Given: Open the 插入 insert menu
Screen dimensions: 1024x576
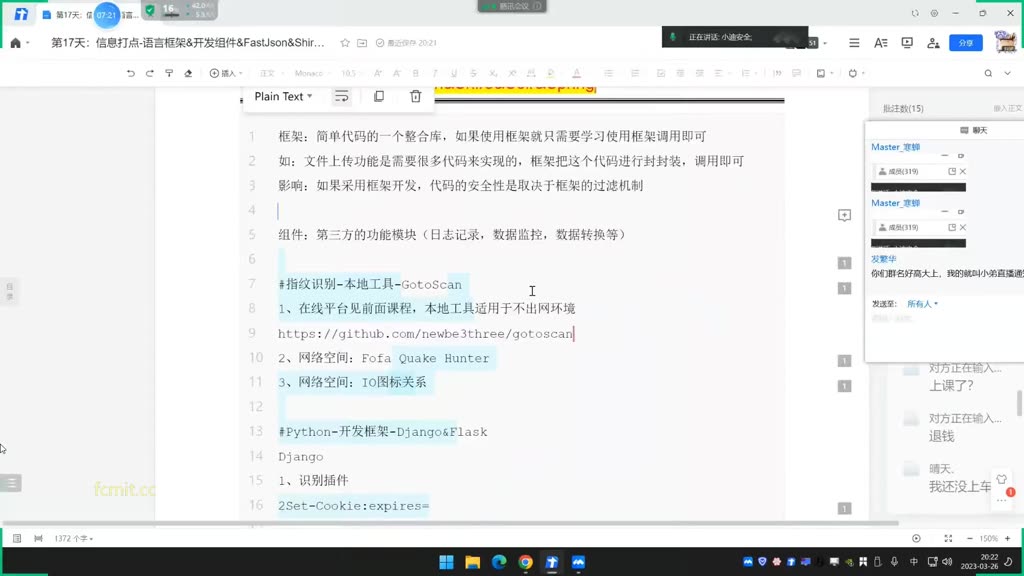Looking at the screenshot, I should (x=226, y=73).
